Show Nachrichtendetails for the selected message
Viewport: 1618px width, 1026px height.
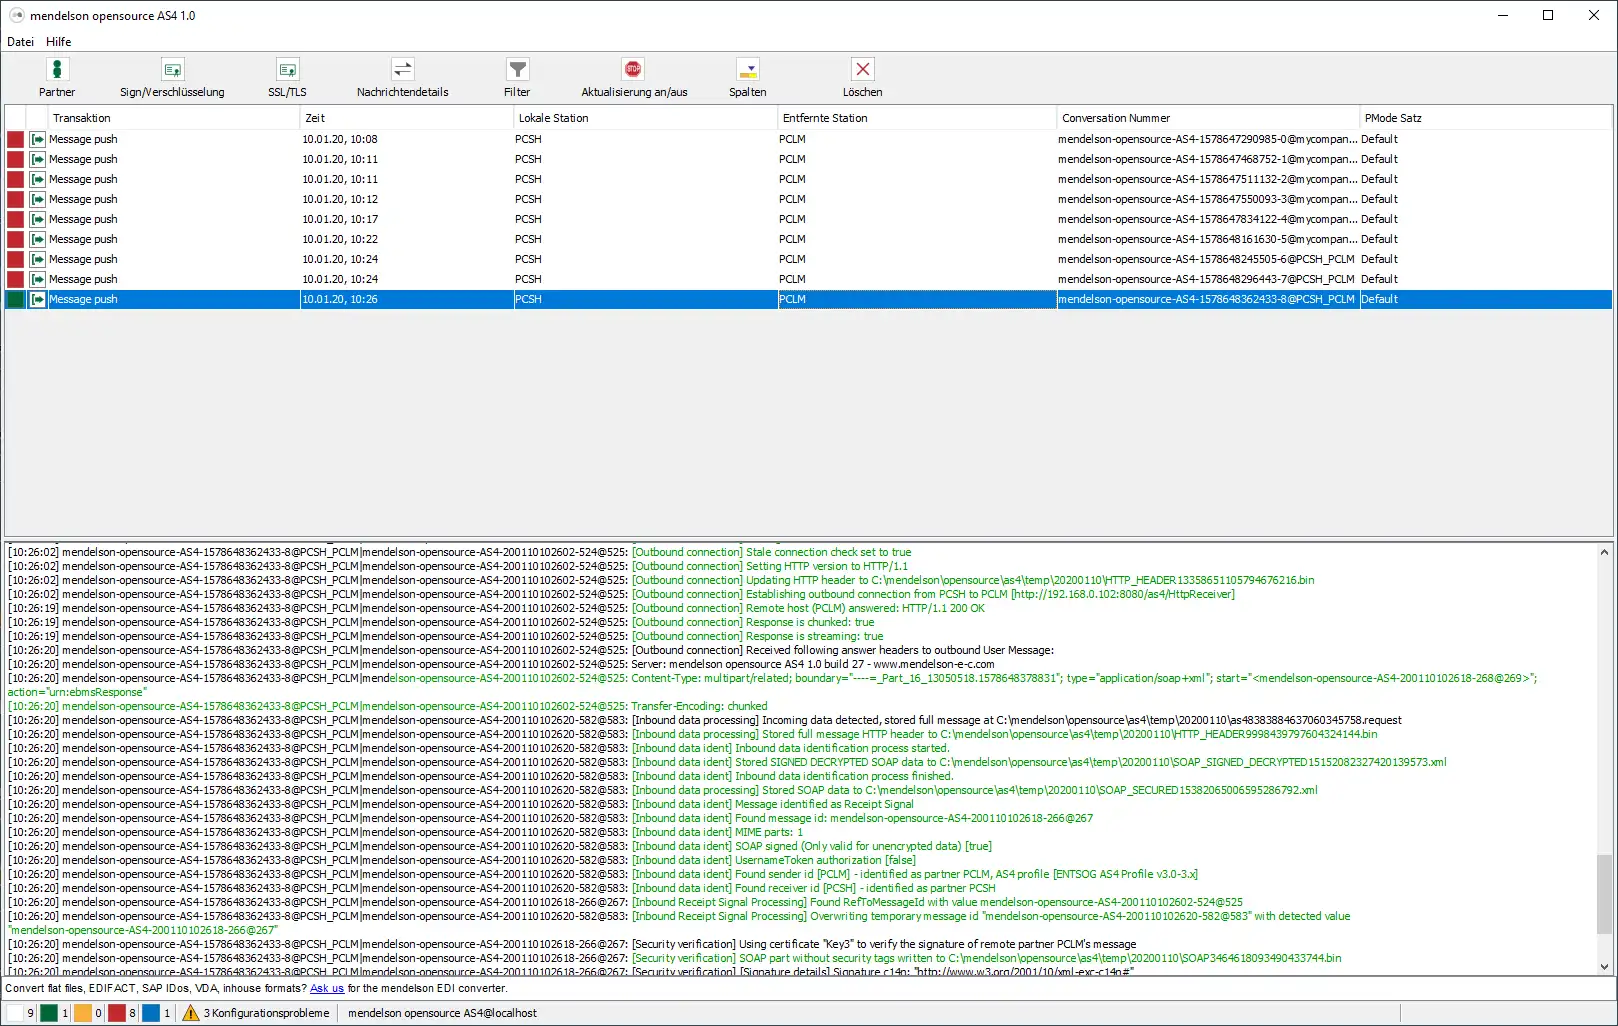[402, 78]
